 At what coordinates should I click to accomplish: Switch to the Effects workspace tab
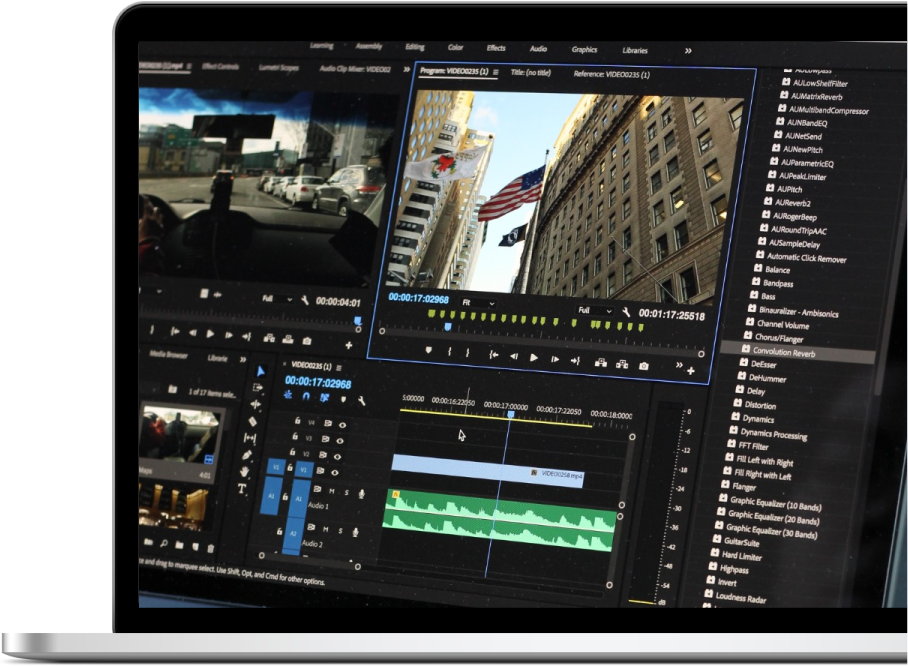coord(496,48)
